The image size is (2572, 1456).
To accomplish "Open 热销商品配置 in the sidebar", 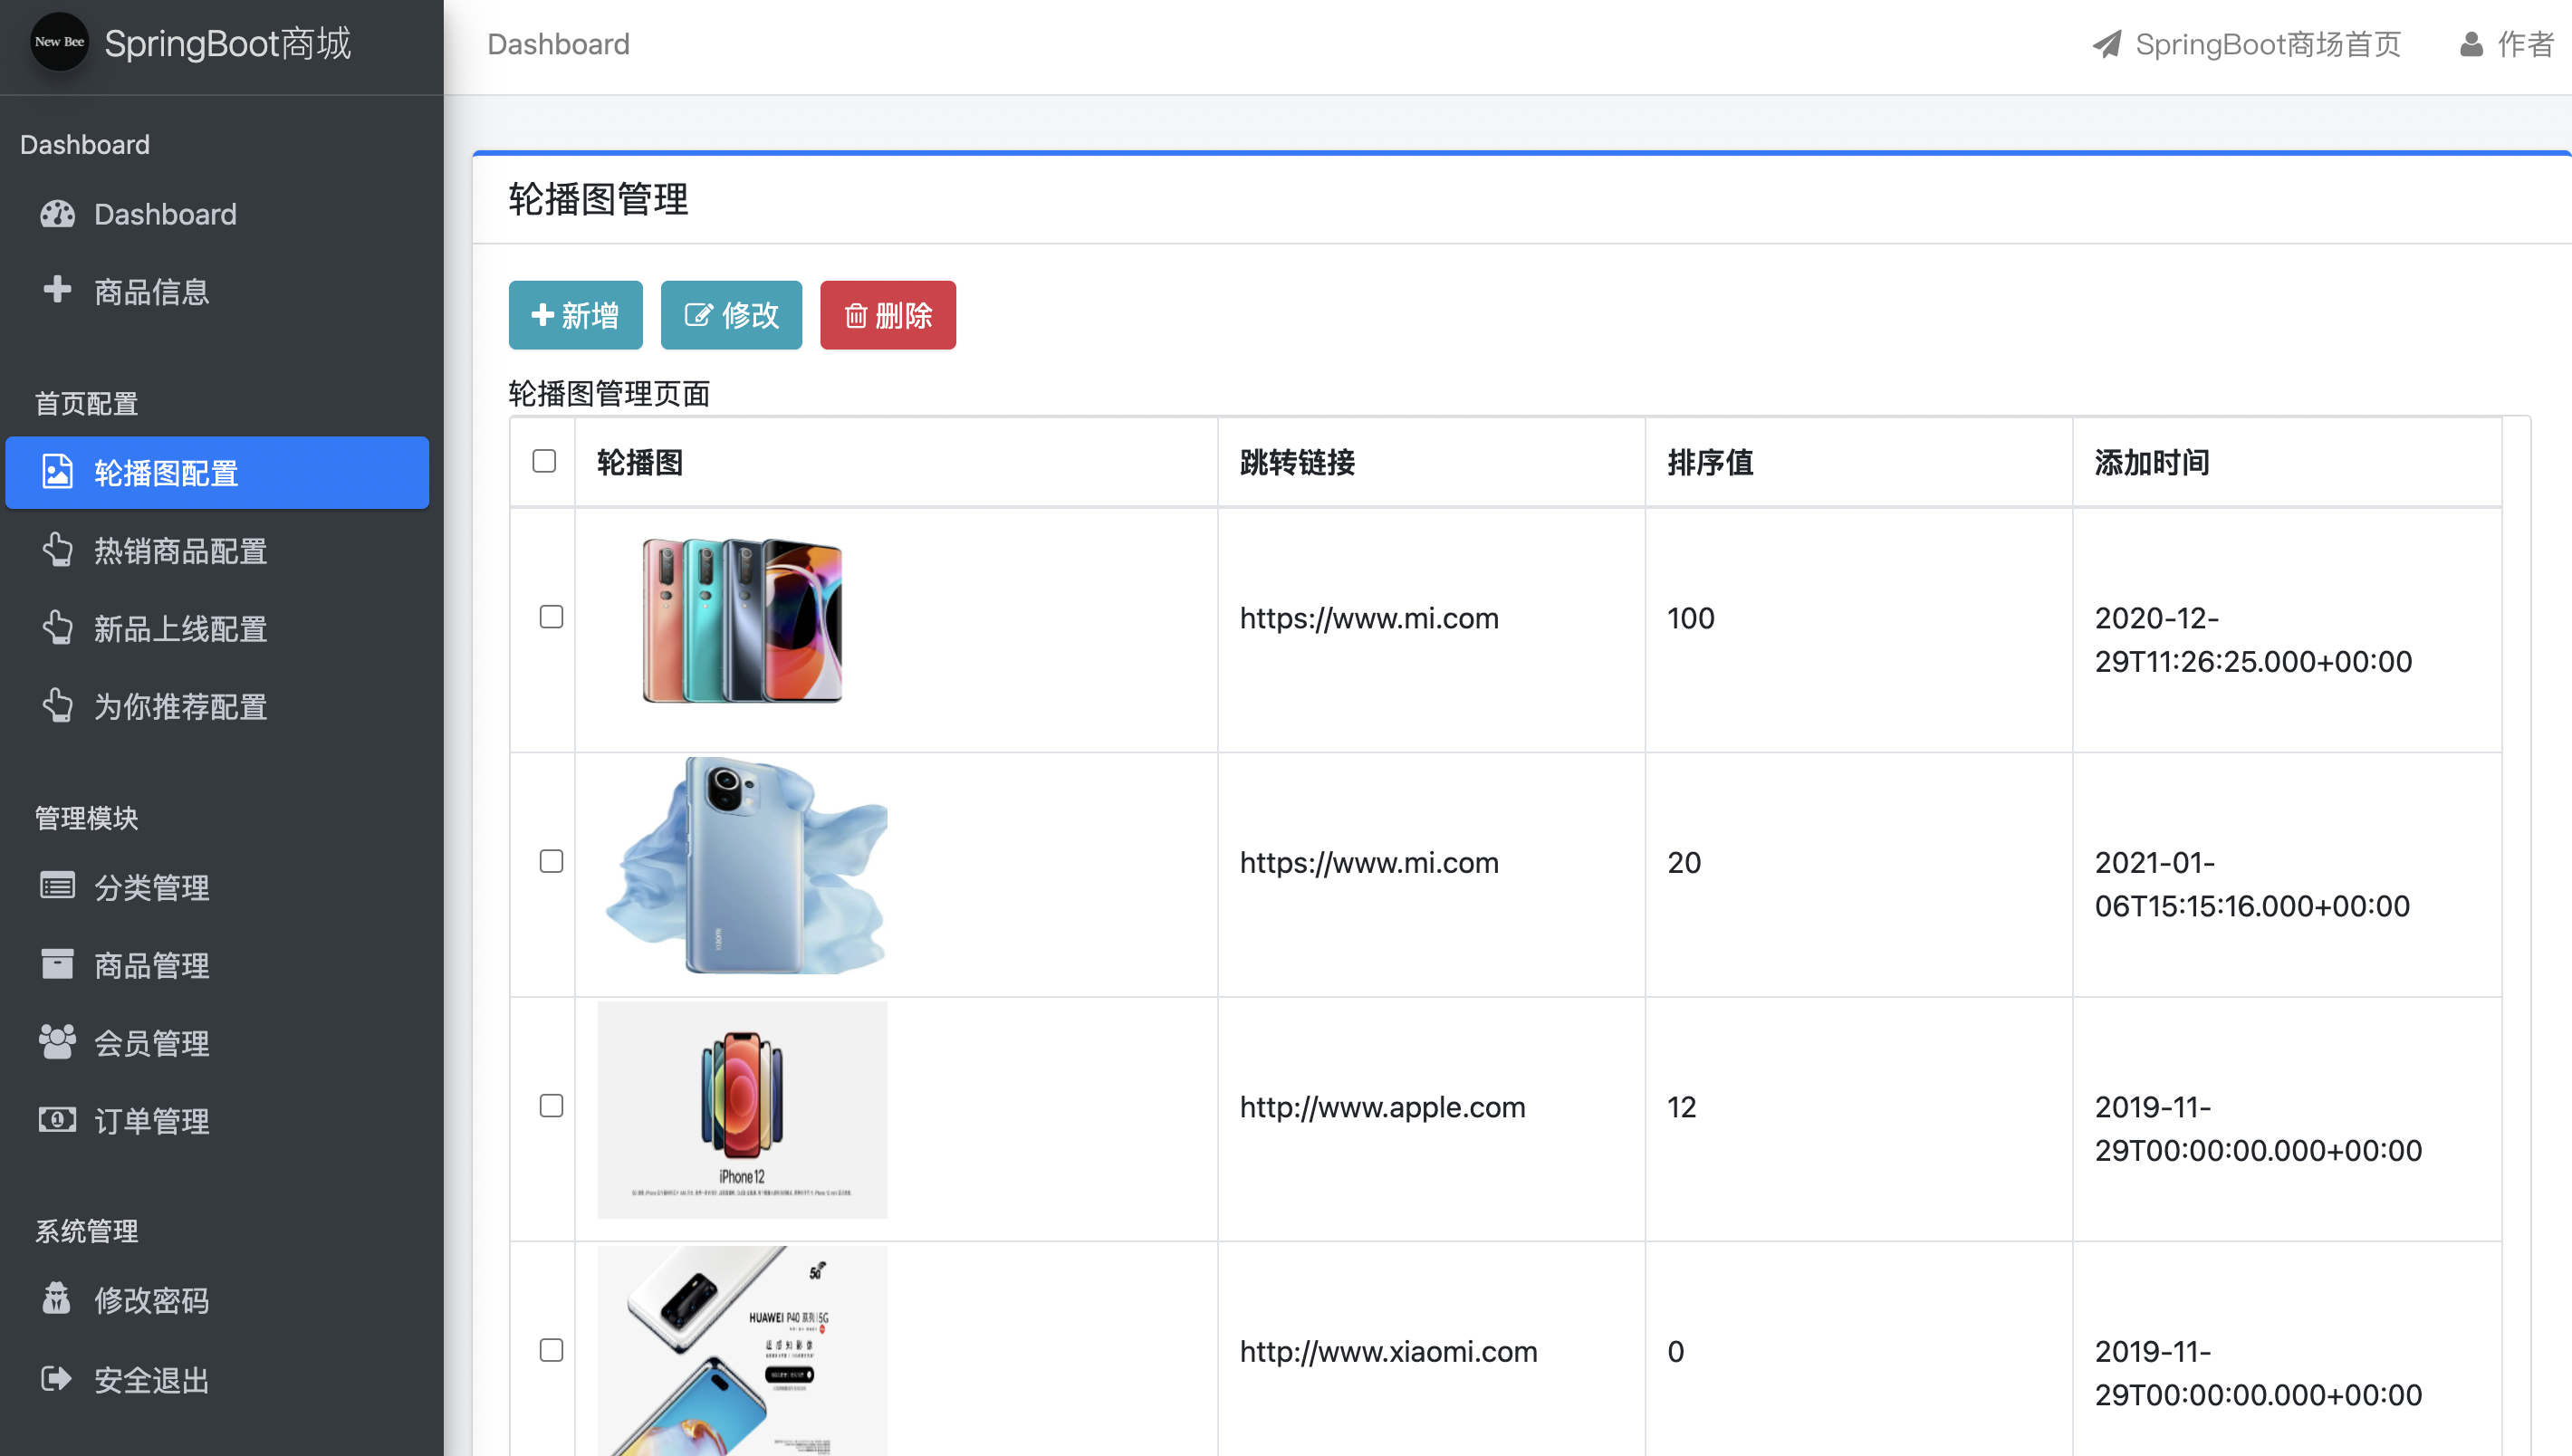I will click(180, 551).
